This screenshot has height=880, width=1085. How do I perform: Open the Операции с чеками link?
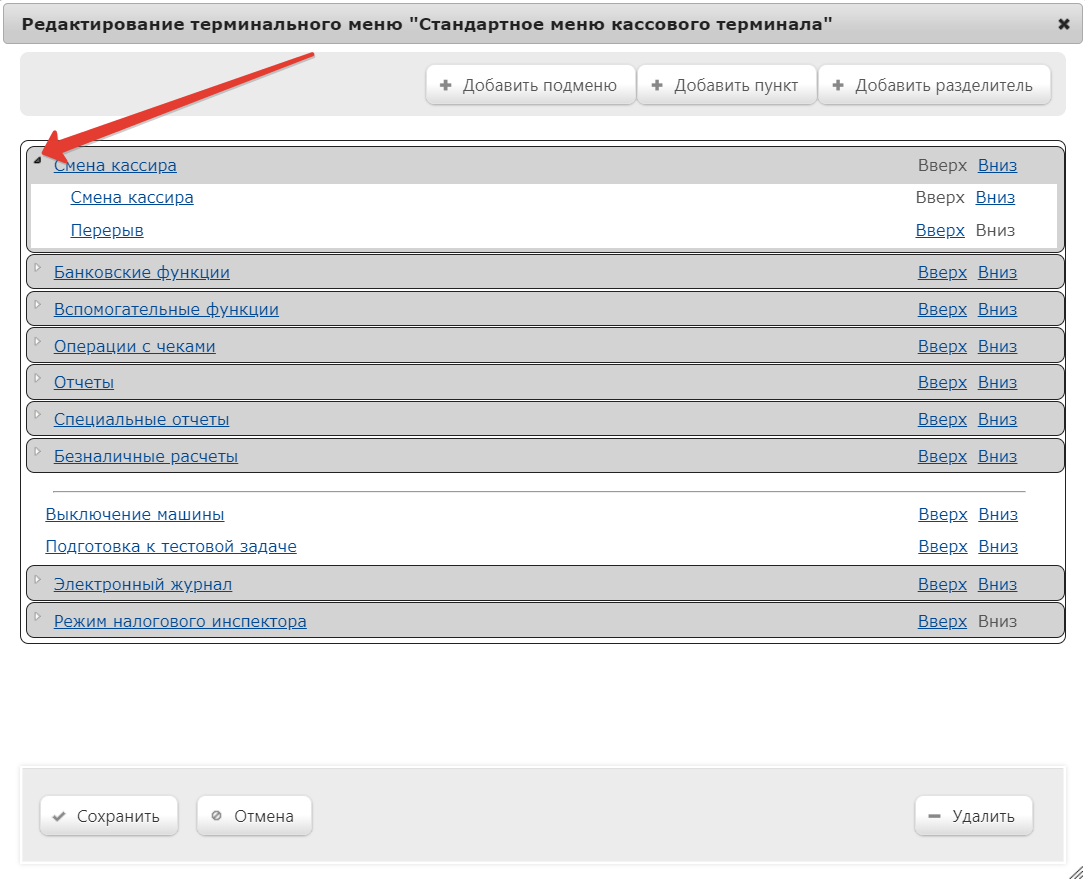135,347
